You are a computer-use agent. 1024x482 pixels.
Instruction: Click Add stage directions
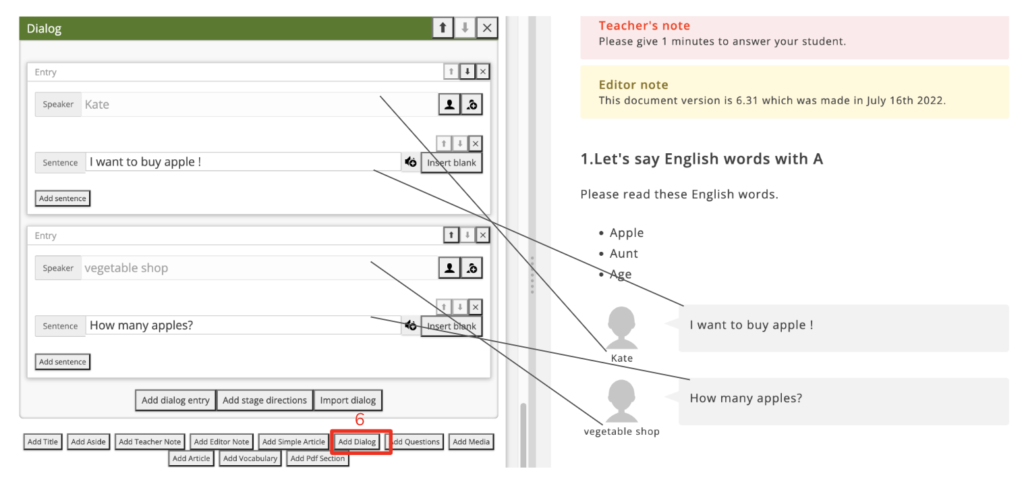point(264,400)
